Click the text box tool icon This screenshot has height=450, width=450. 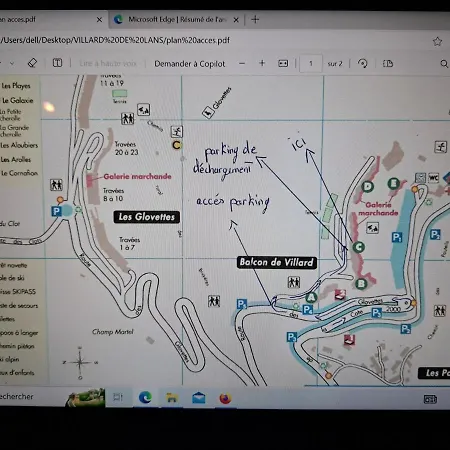[x=57, y=63]
